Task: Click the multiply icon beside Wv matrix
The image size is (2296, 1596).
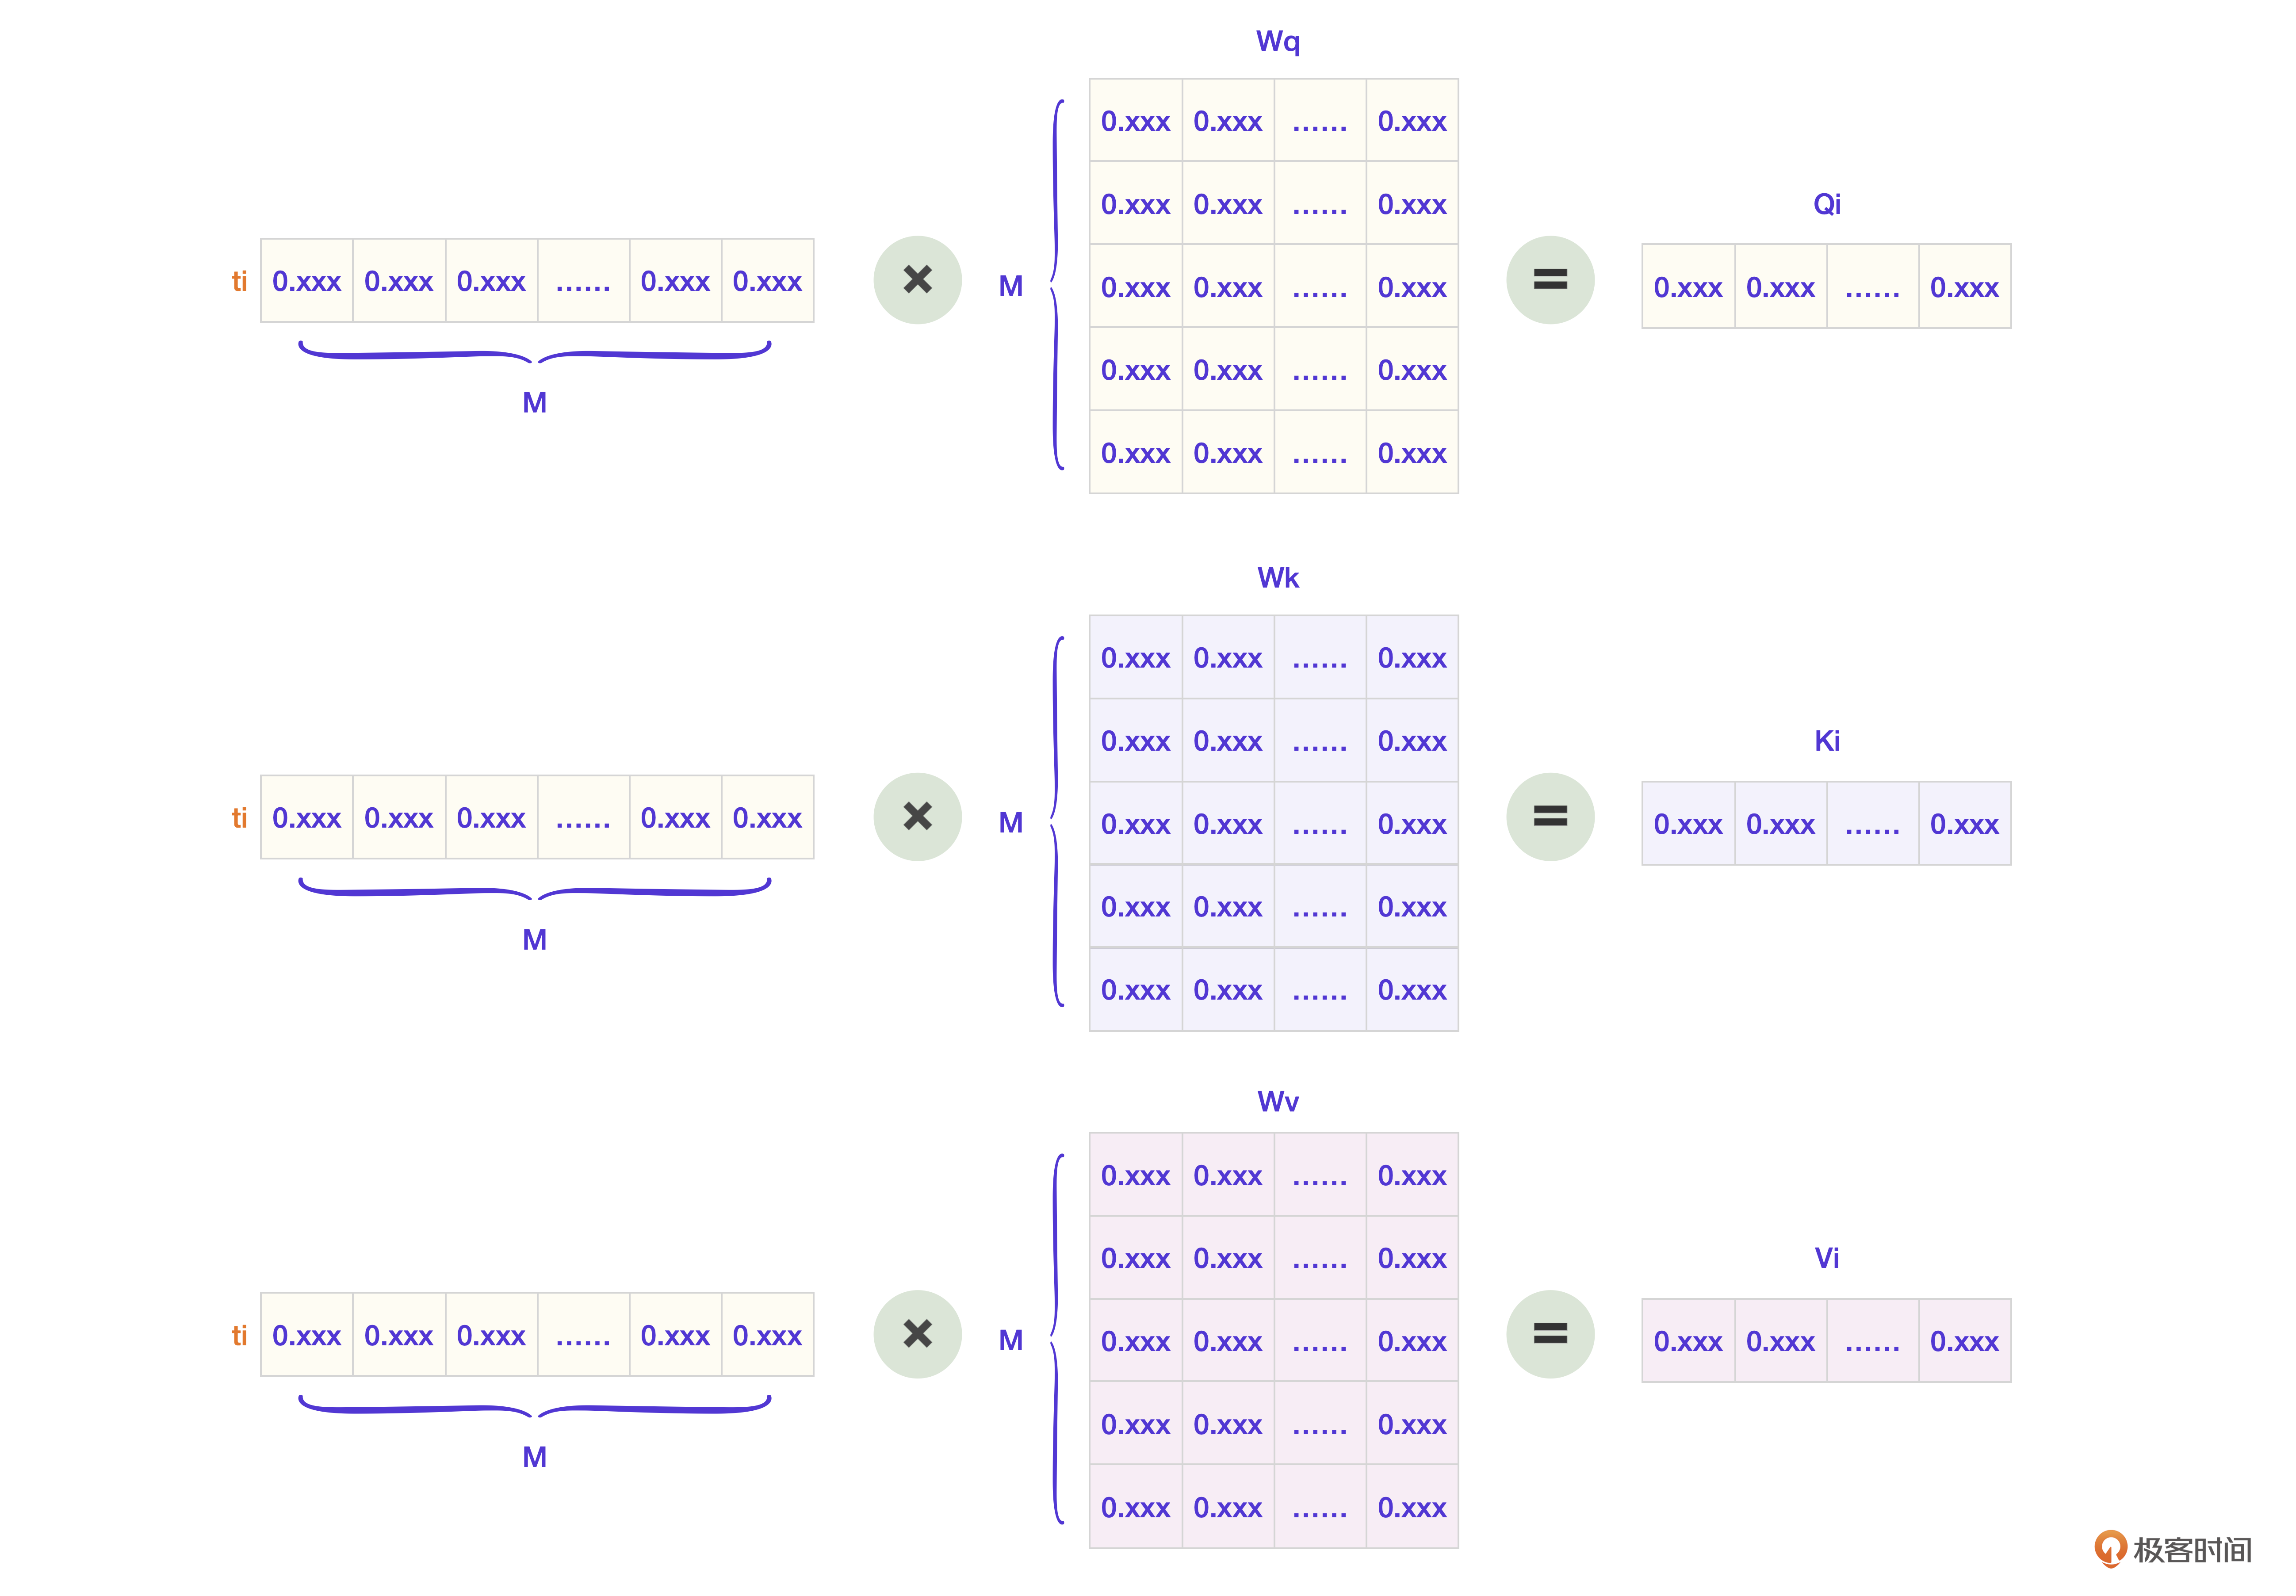Action: click(917, 1334)
